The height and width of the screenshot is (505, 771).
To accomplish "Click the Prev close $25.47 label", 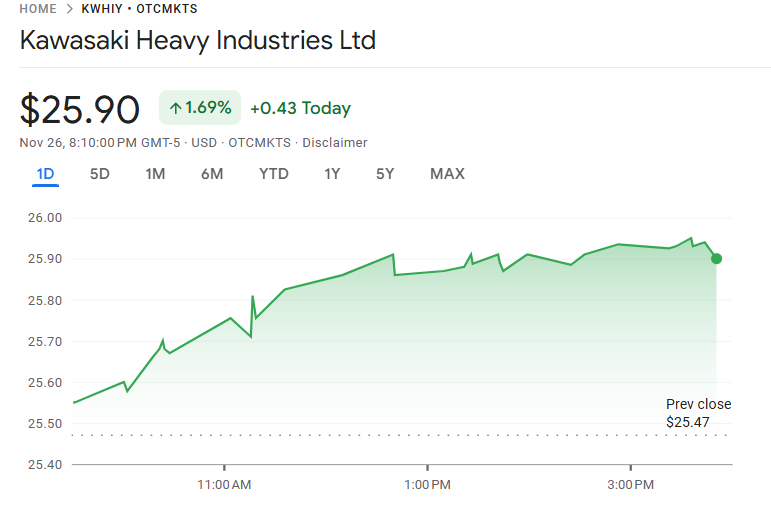I will pyautogui.click(x=698, y=413).
